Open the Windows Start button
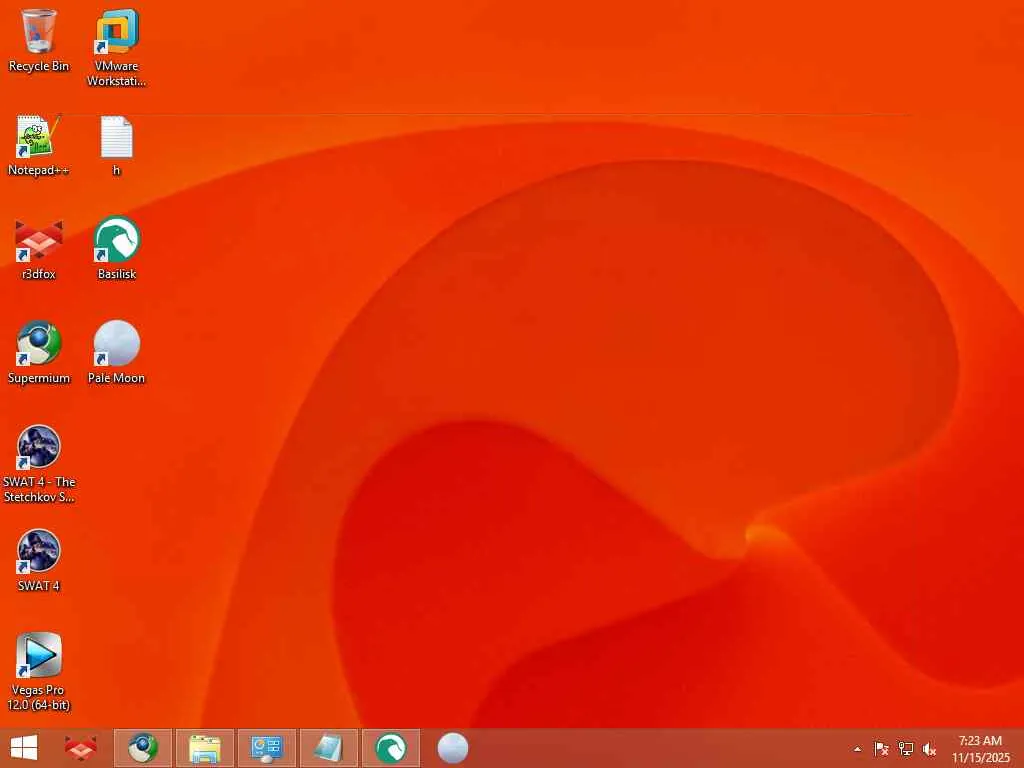The width and height of the screenshot is (1024, 768). click(24, 748)
